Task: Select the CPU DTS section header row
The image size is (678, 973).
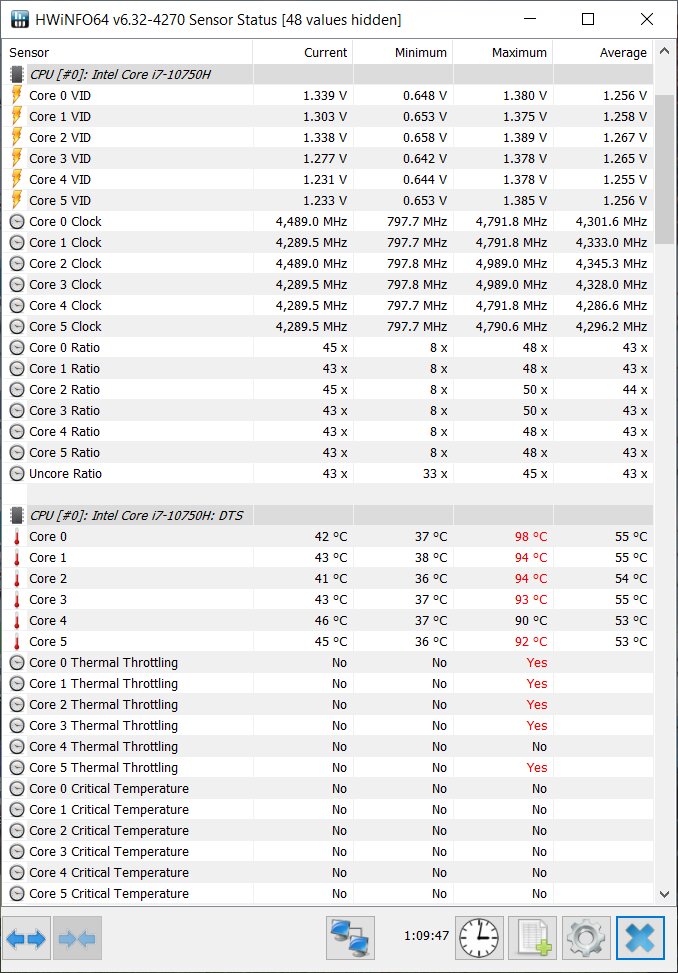Action: (328, 516)
